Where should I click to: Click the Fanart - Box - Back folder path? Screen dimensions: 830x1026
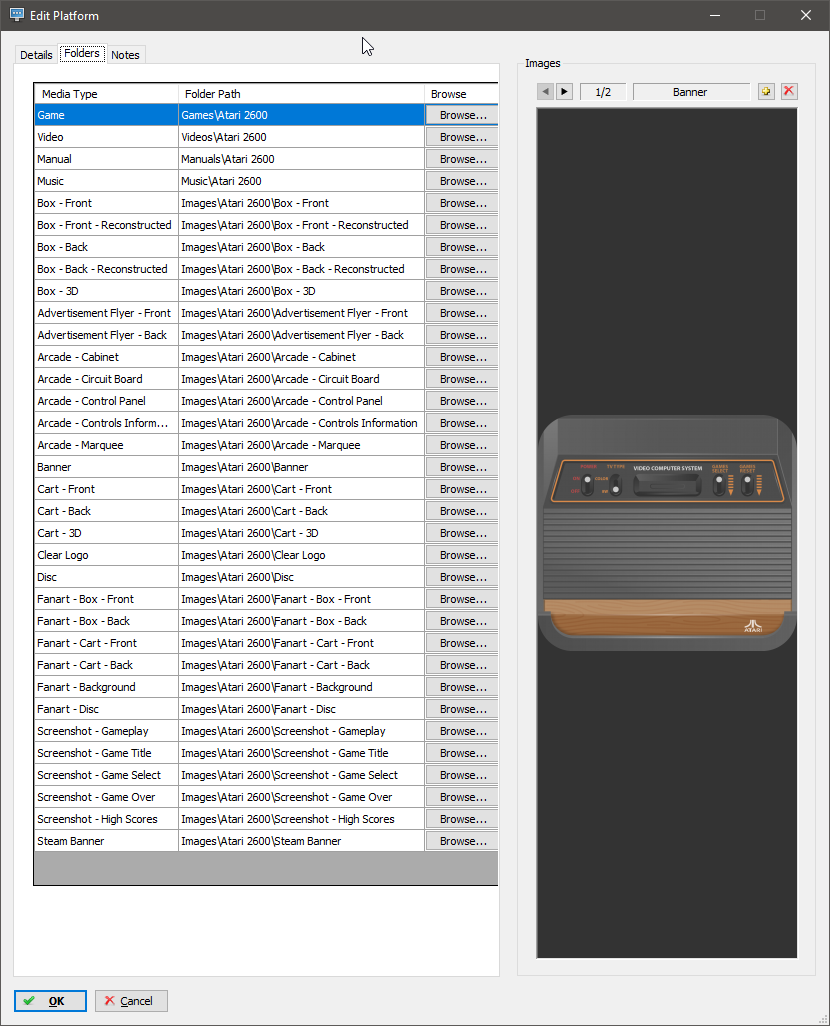[x=302, y=622]
